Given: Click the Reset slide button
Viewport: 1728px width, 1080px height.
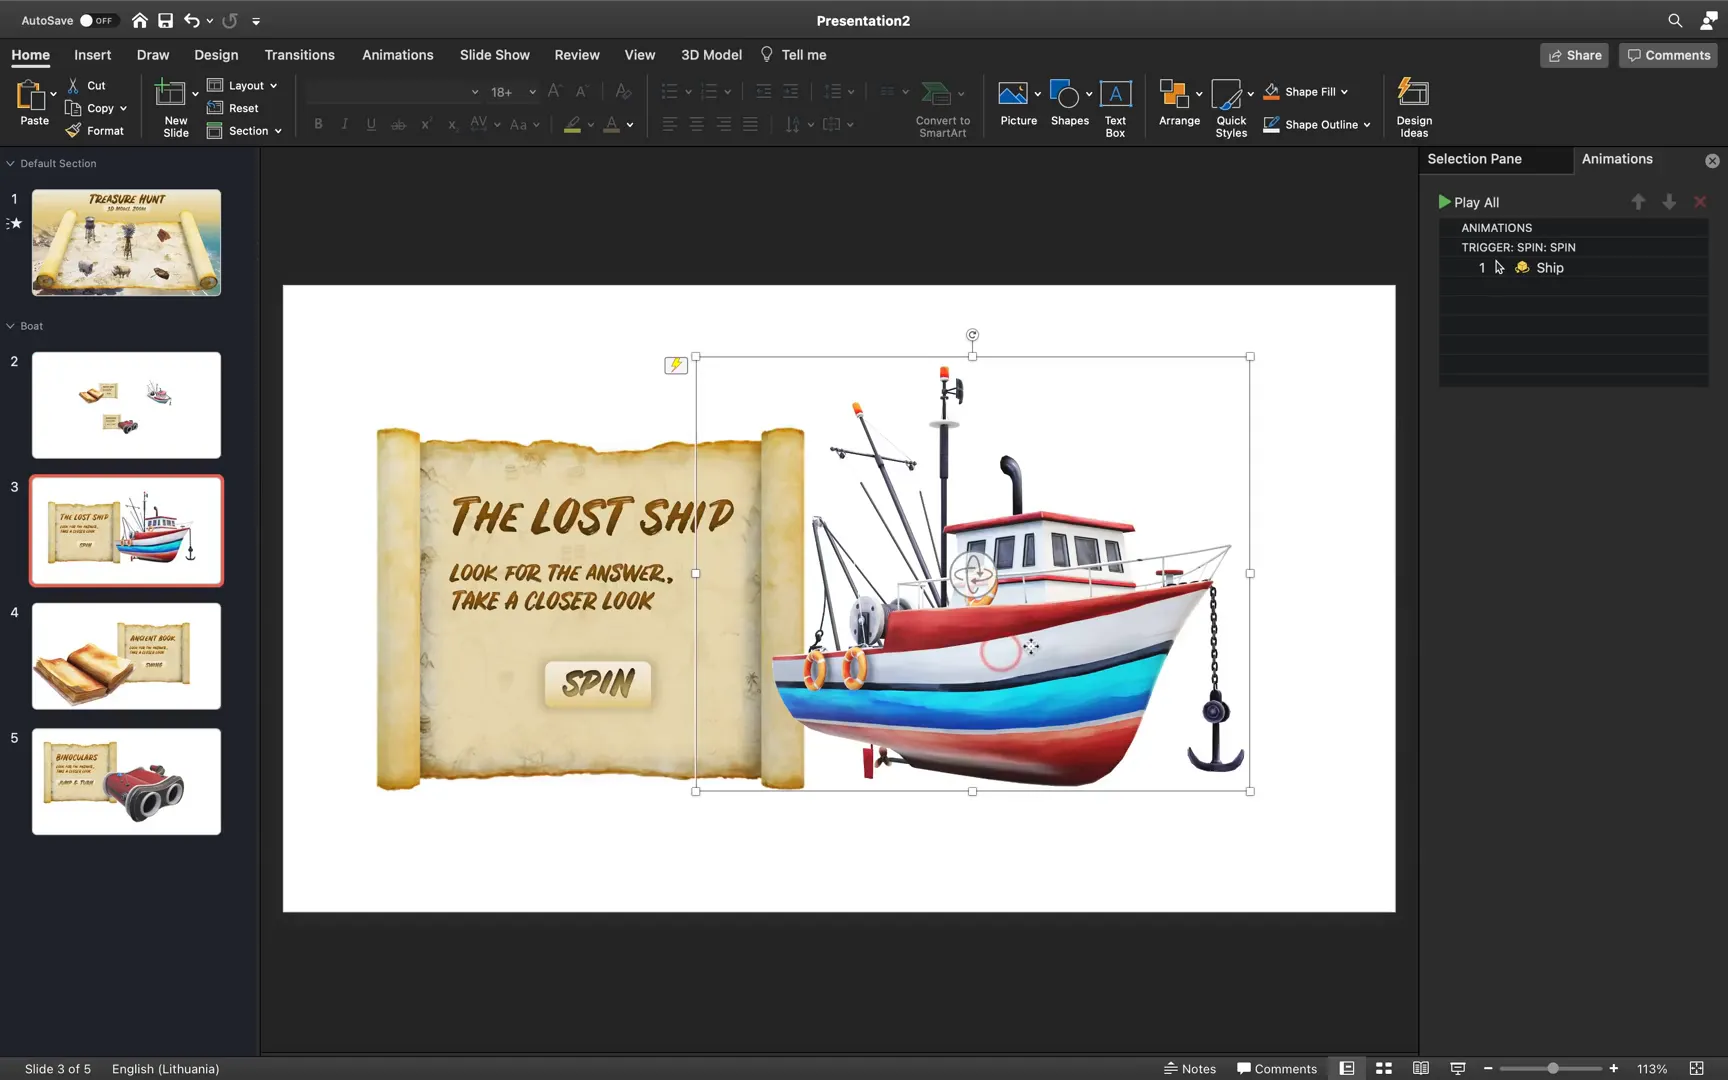Looking at the screenshot, I should (233, 108).
